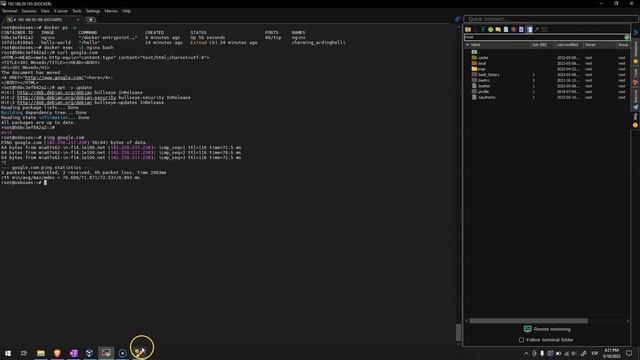640x360 pixels.
Task: Click the Remote monitoring button
Action: click(547, 329)
